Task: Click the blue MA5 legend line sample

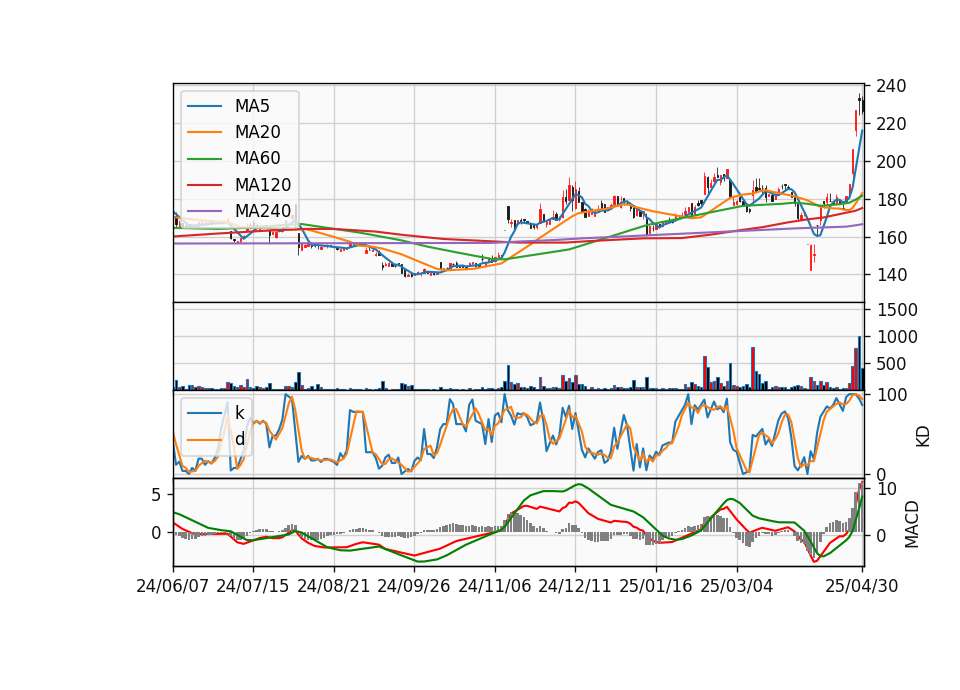Action: coord(204,107)
